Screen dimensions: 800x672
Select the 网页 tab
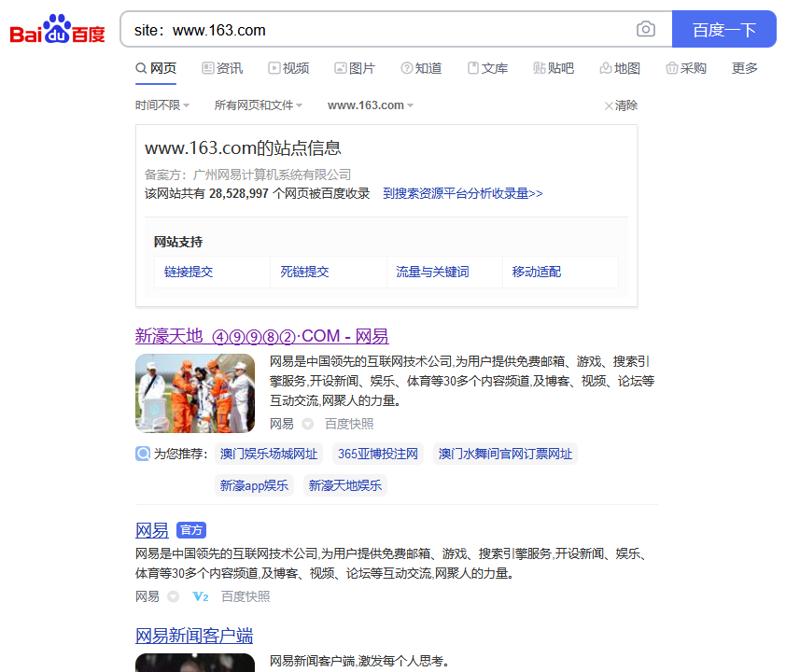[x=156, y=68]
